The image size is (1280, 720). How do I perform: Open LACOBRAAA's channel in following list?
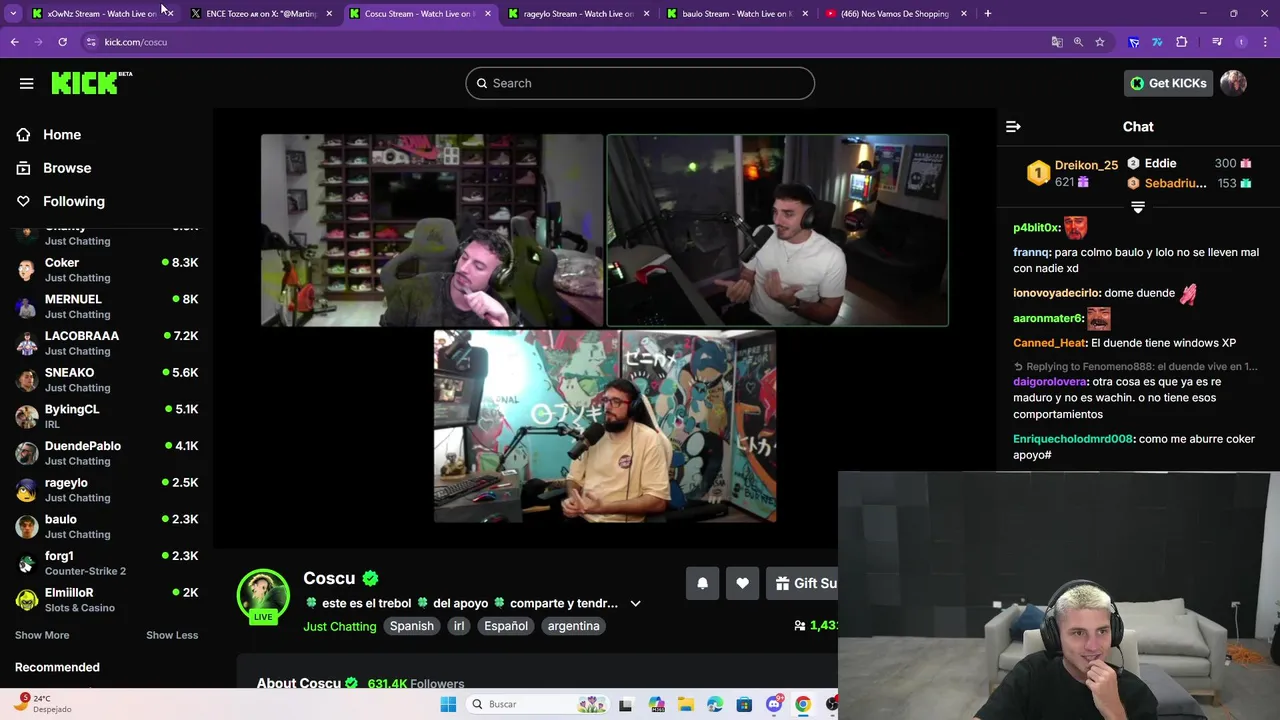coord(106,343)
